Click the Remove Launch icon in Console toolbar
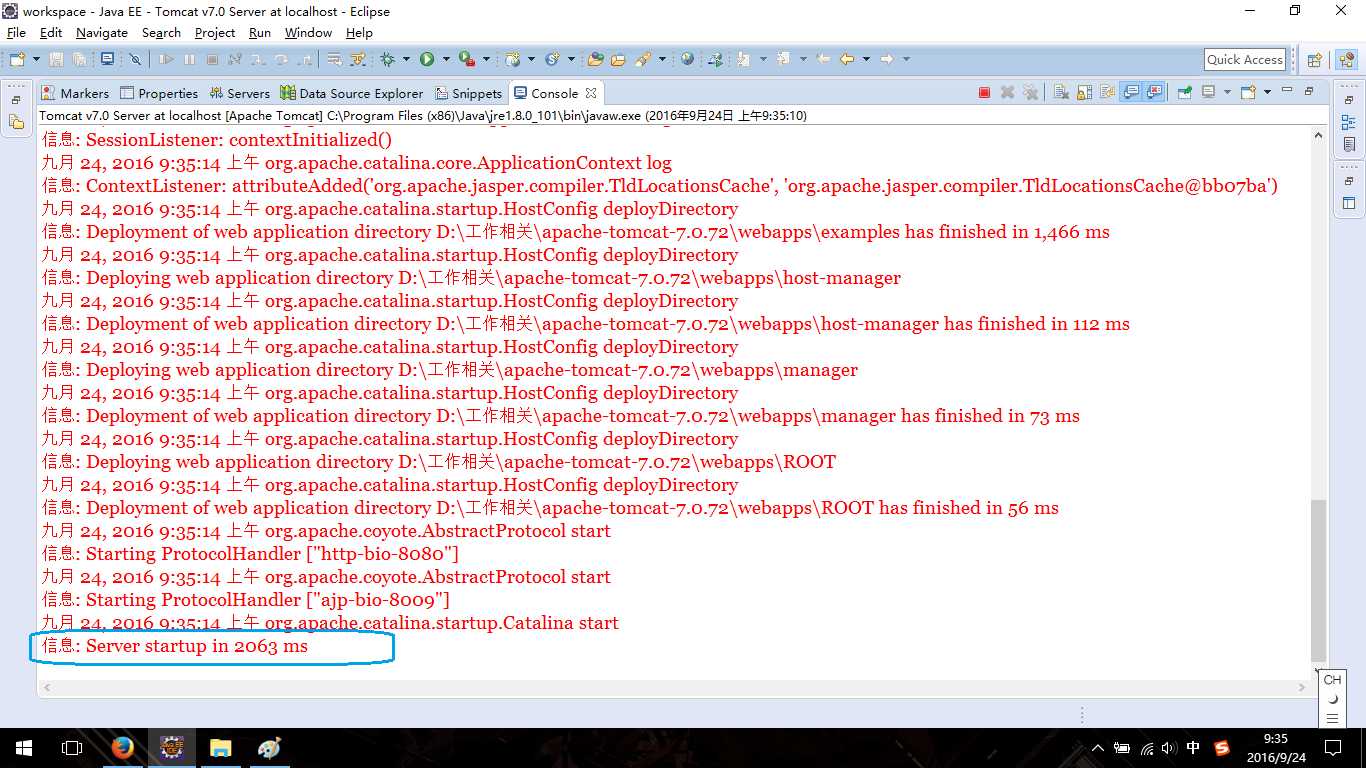 coord(1007,92)
